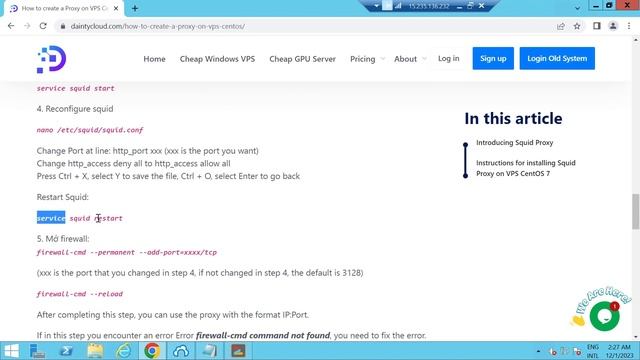Click the '5. Mở firewall:' heading
Viewport: 640px width, 360px height.
tap(63, 239)
